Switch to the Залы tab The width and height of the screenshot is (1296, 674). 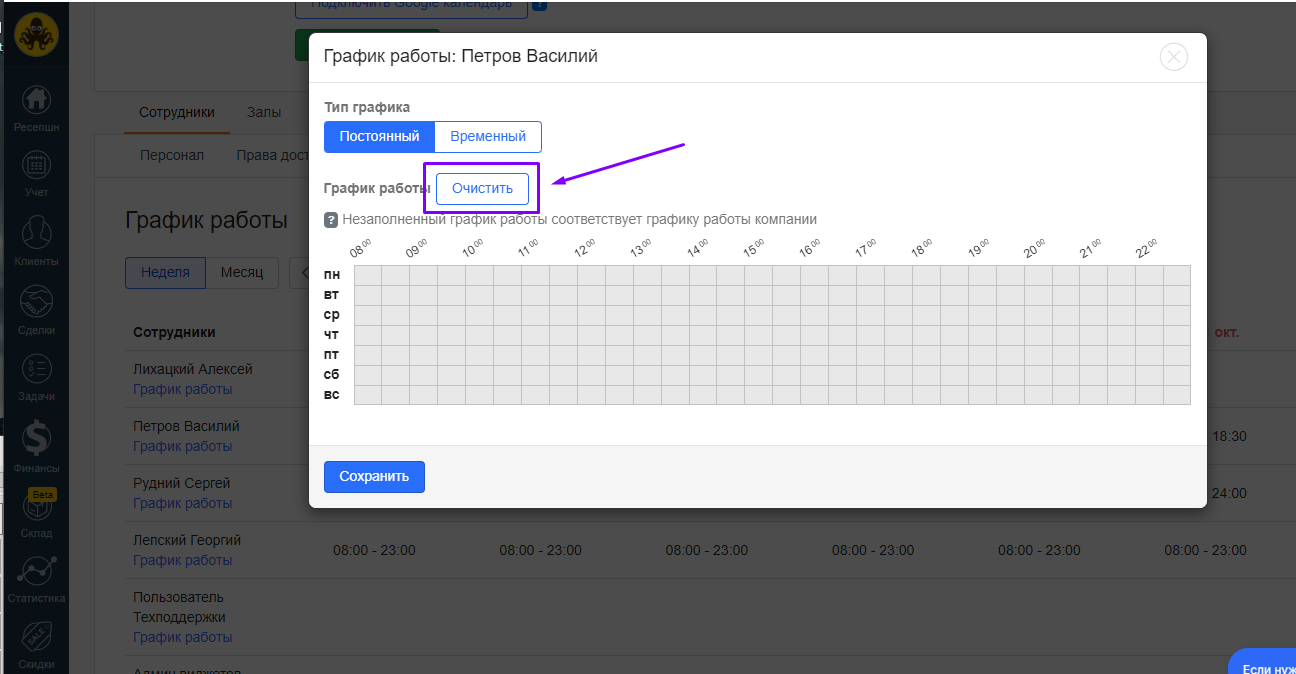[264, 112]
